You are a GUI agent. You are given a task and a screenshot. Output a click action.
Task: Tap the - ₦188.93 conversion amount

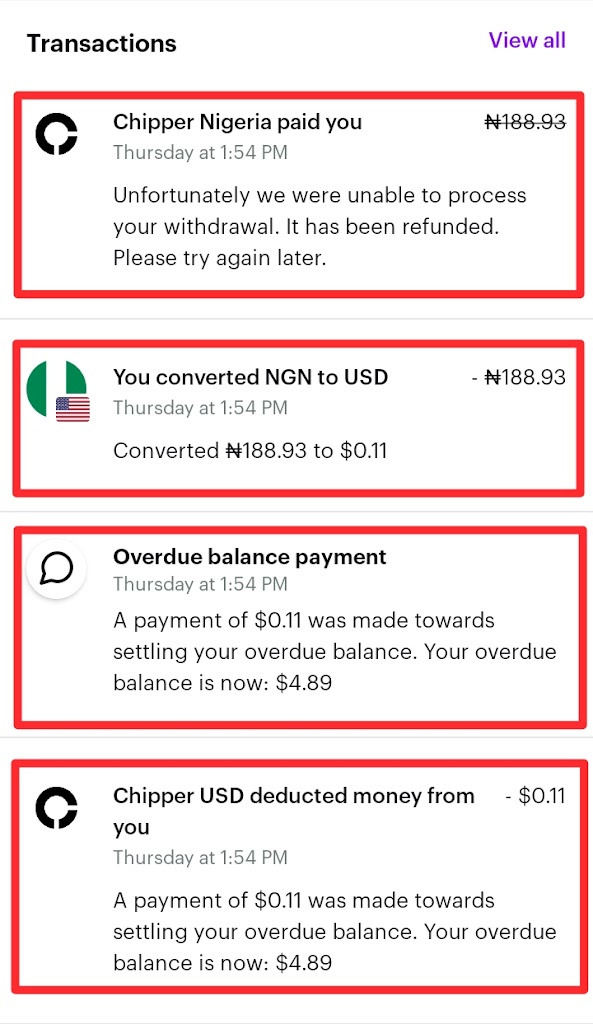tap(519, 377)
